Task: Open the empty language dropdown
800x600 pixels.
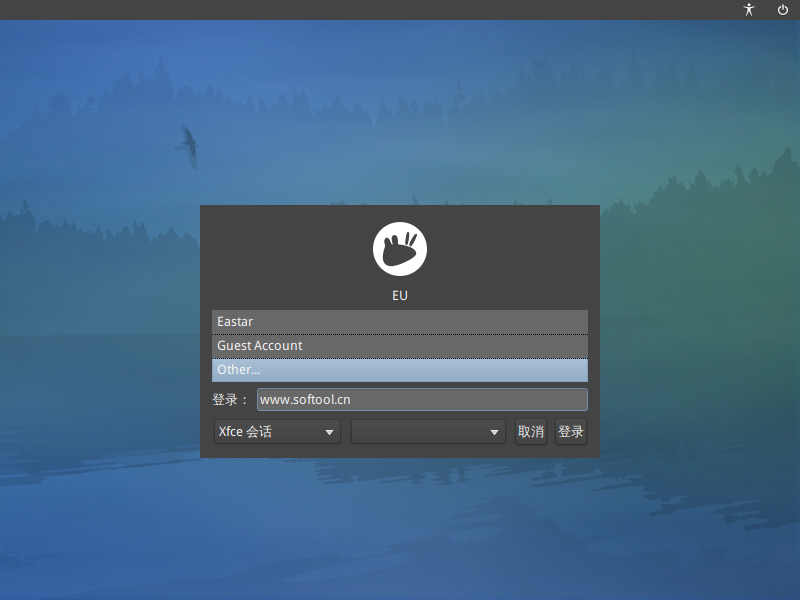Action: click(x=428, y=432)
